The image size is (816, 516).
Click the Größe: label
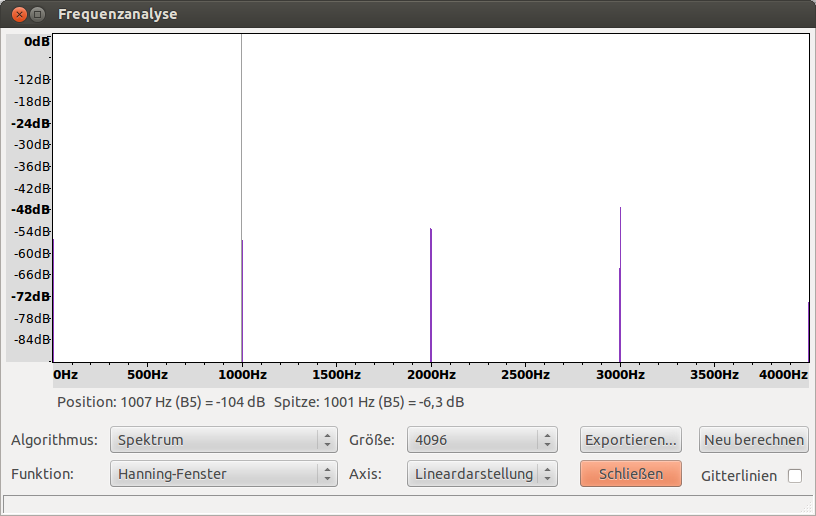[x=372, y=440]
